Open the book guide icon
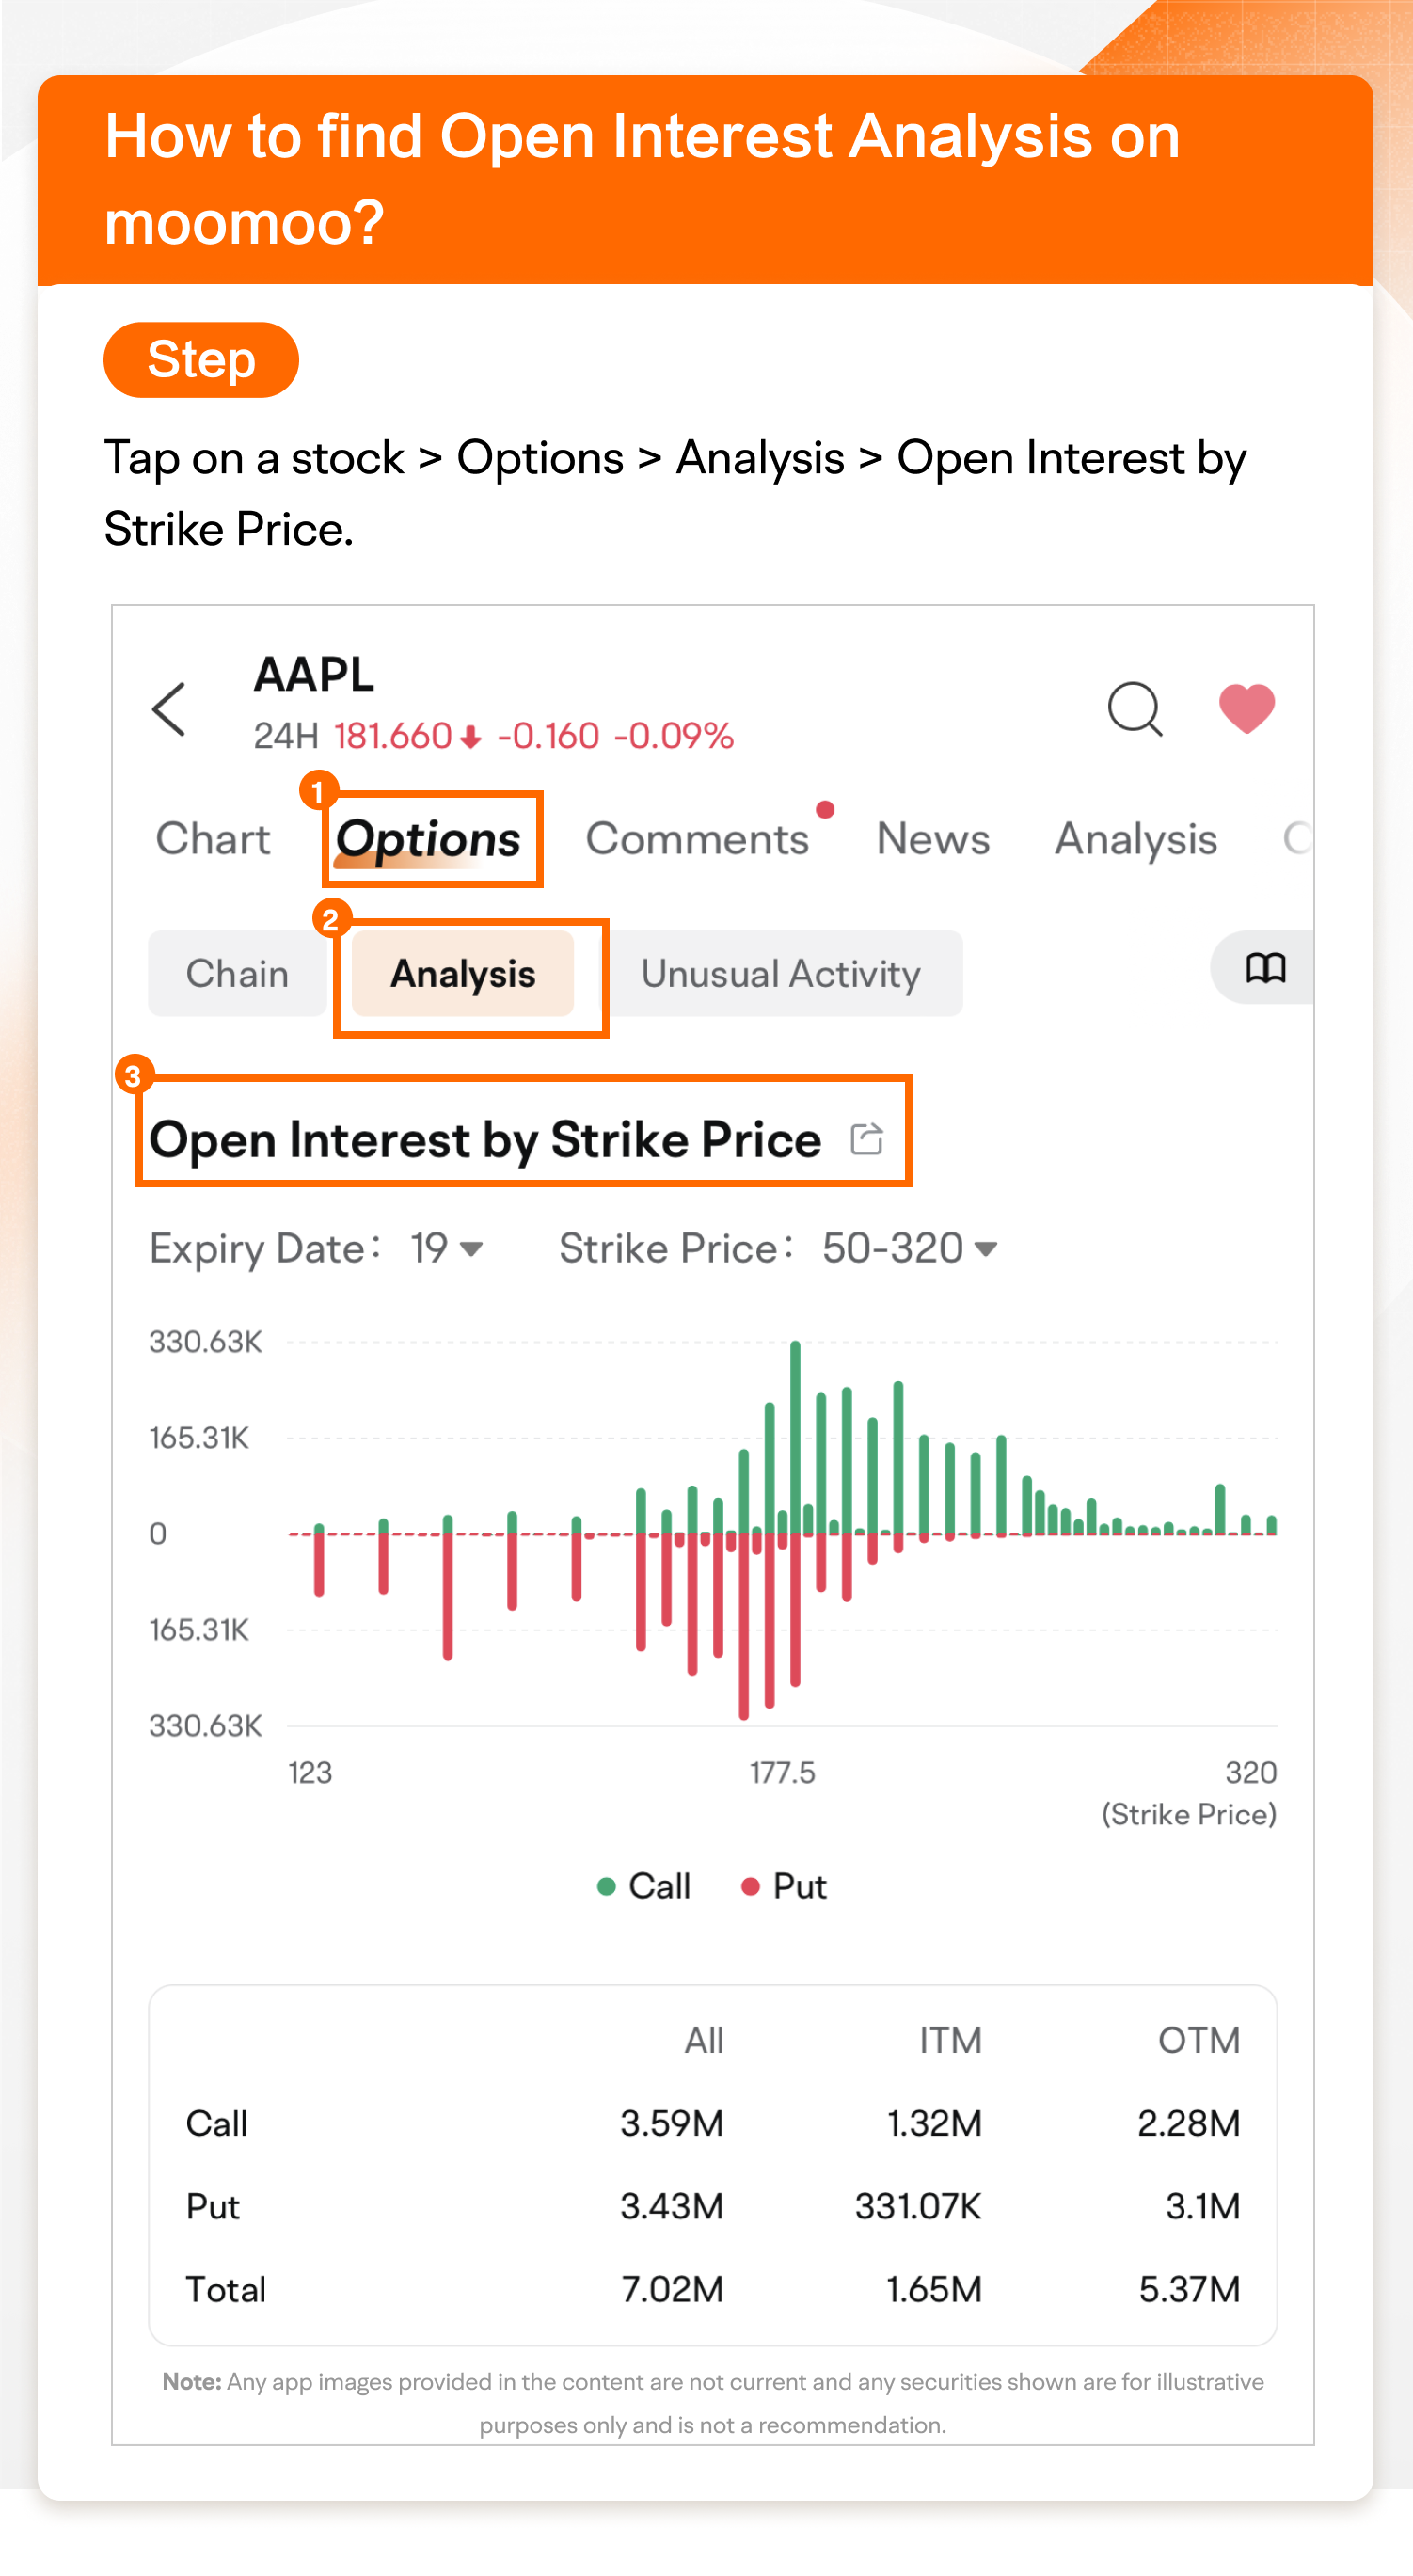The width and height of the screenshot is (1413, 2576). click(x=1265, y=968)
